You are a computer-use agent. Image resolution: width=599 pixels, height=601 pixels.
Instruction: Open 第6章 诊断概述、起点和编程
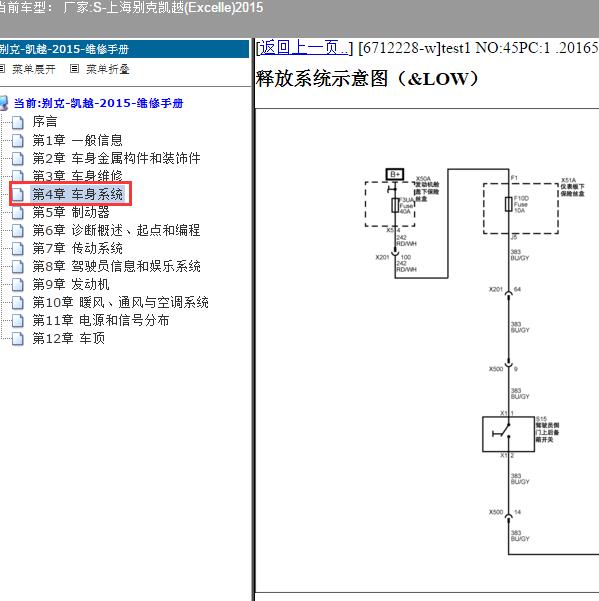click(116, 230)
